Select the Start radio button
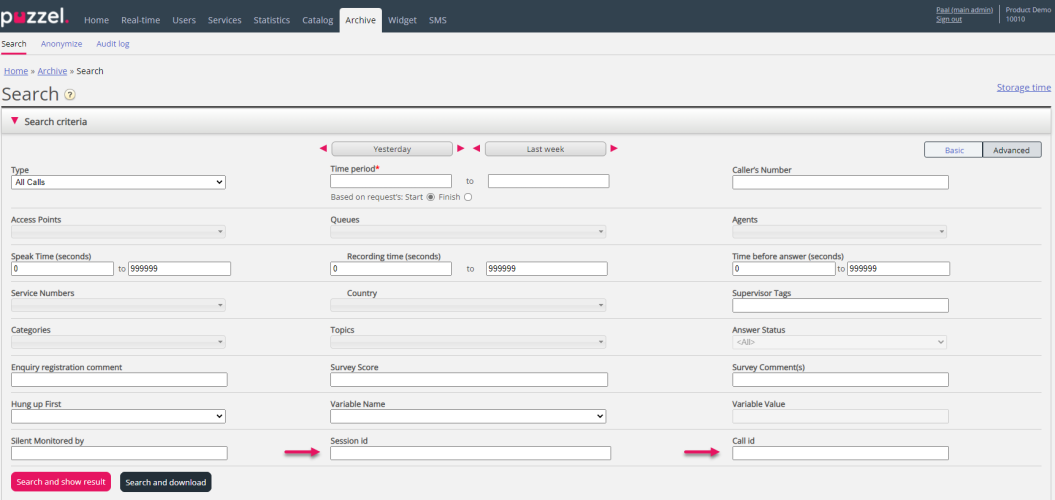1055x500 pixels. click(x=431, y=197)
